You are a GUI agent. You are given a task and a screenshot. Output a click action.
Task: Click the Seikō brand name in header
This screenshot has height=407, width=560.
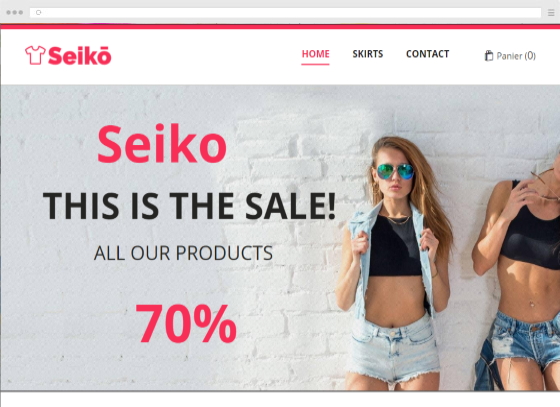(80, 56)
